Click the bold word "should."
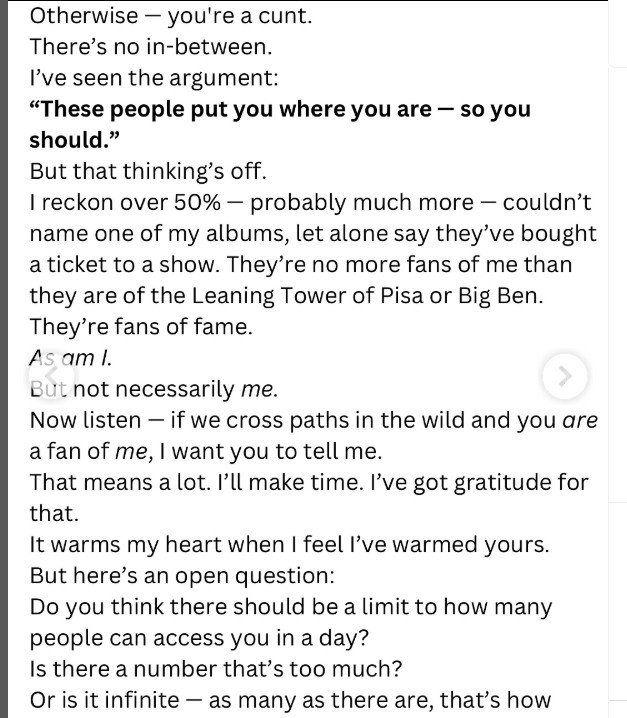The image size is (627, 718). tap(74, 140)
